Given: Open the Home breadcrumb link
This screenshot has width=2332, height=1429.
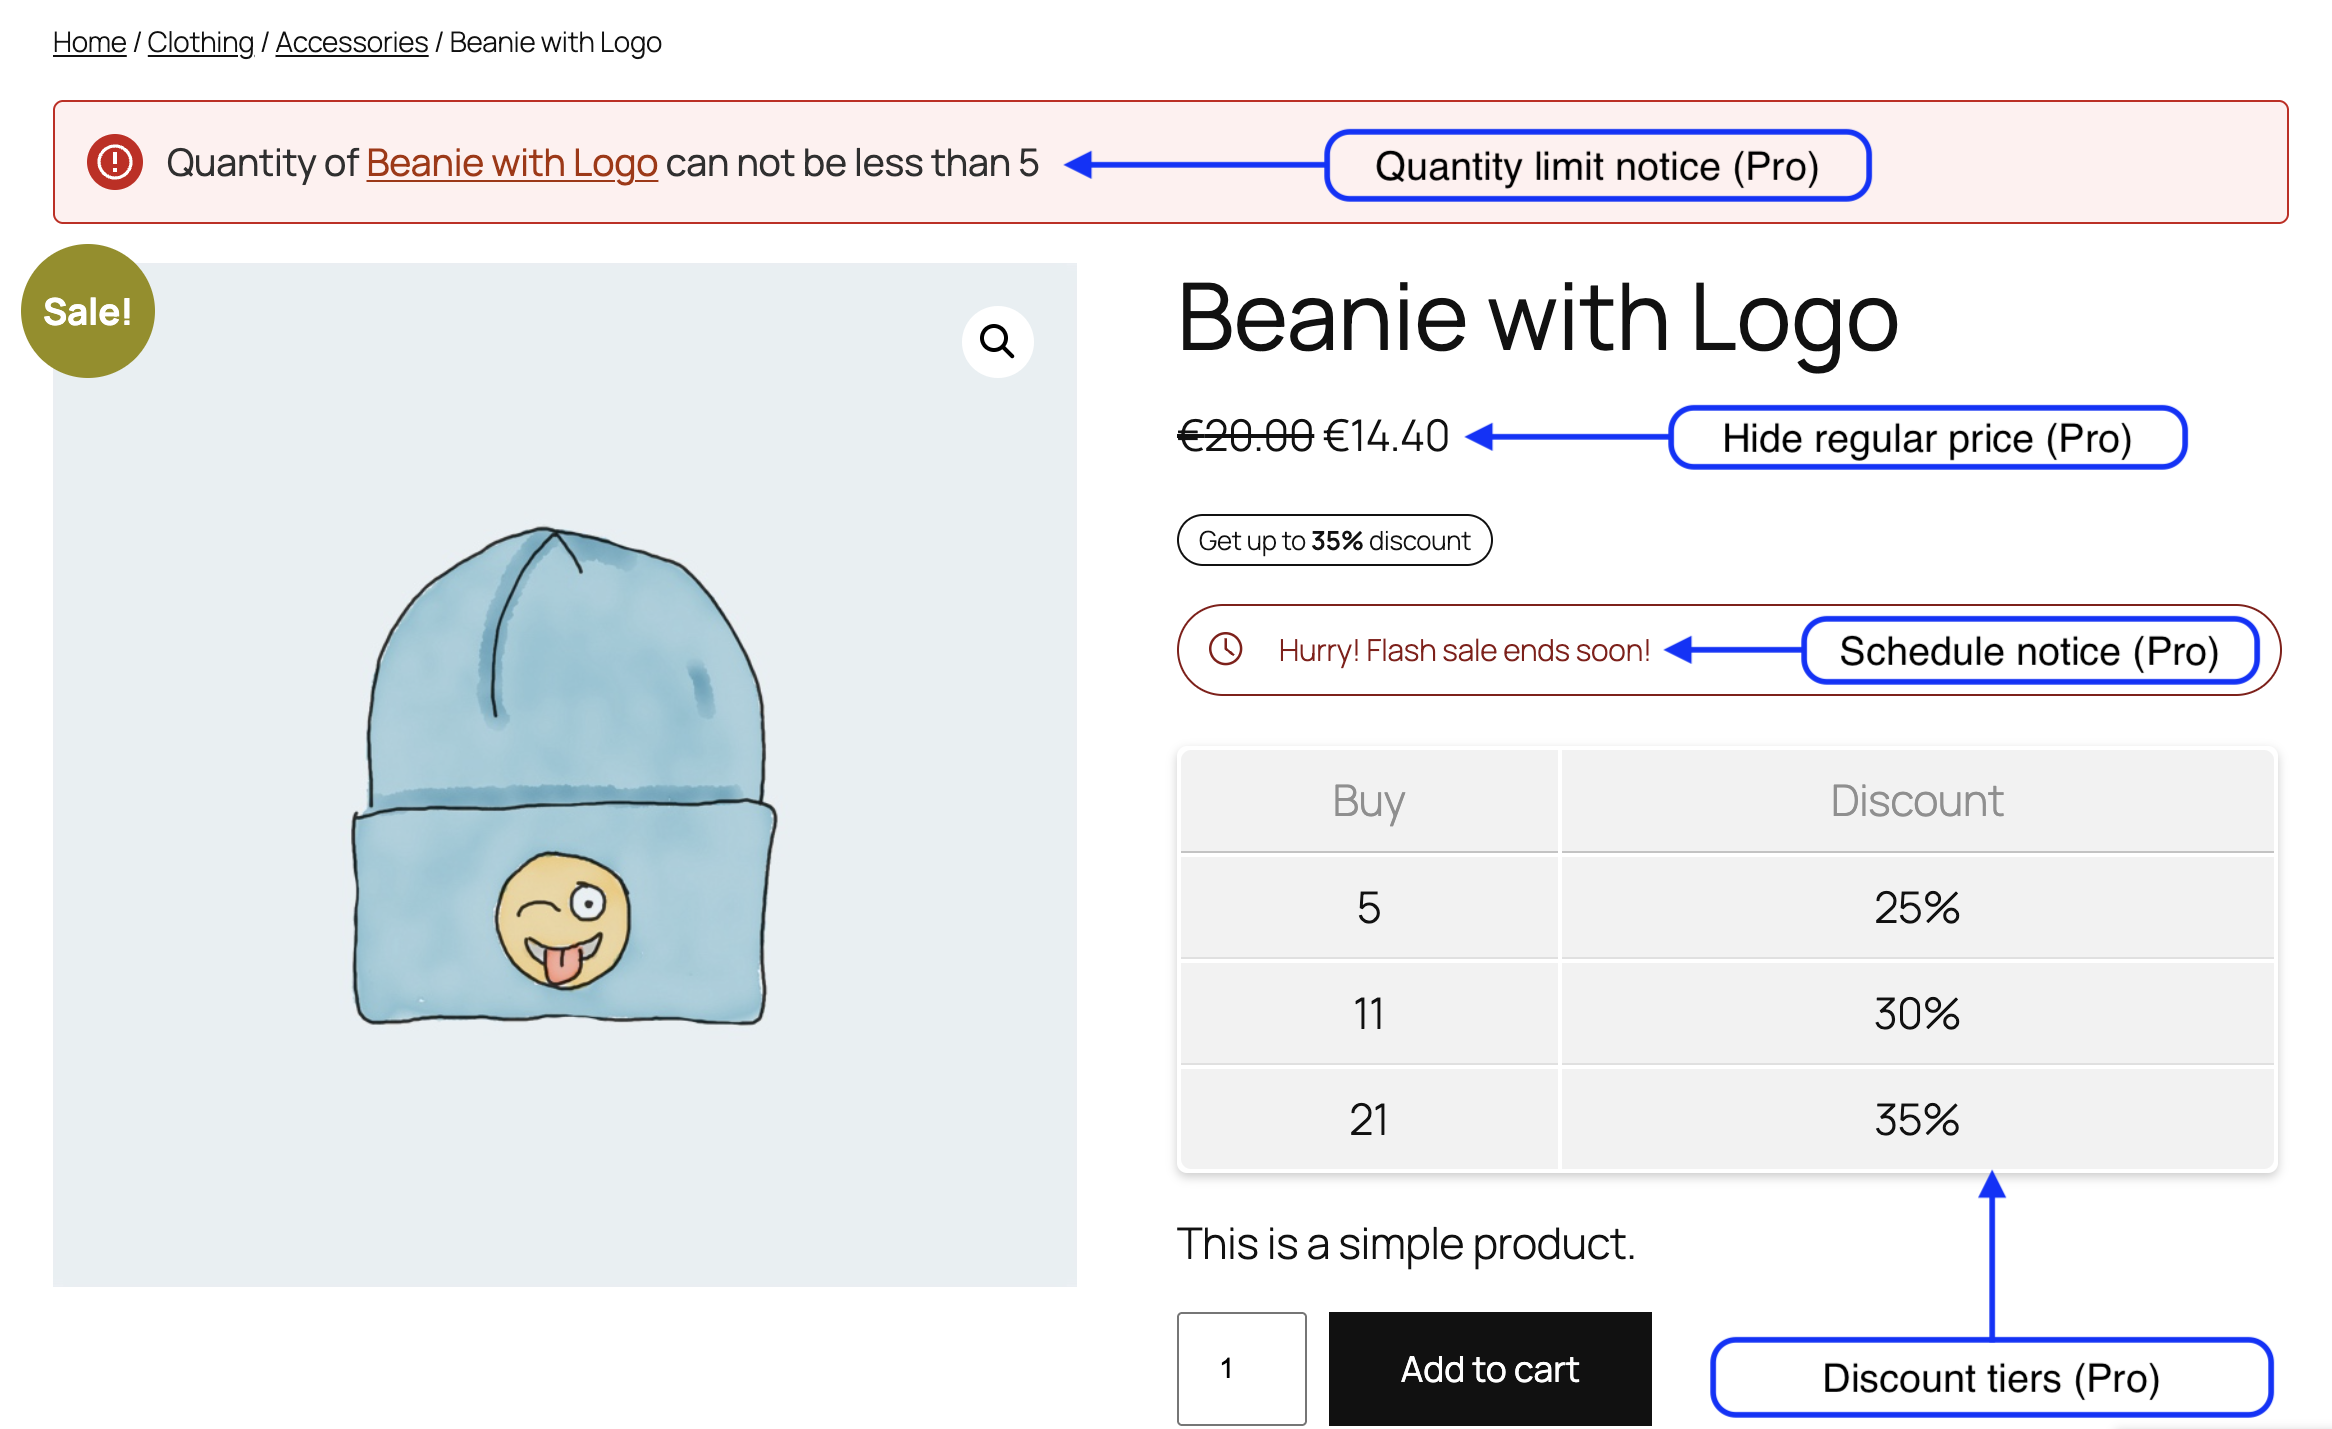Looking at the screenshot, I should [x=89, y=42].
